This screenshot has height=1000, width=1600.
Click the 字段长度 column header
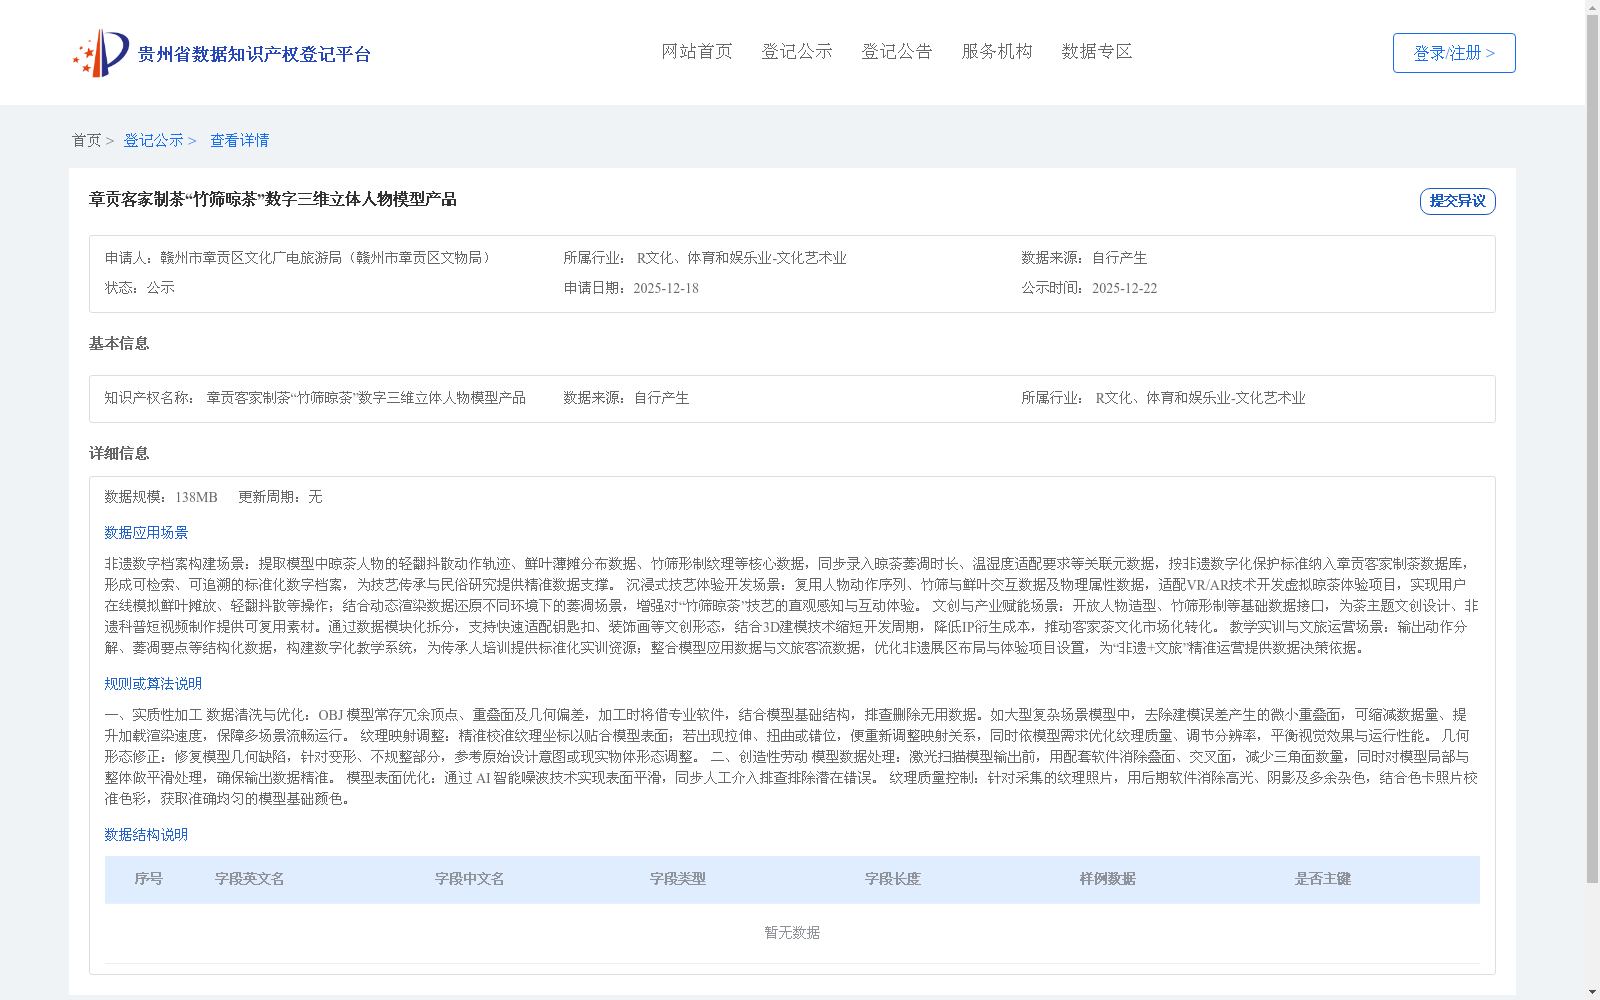pos(892,879)
